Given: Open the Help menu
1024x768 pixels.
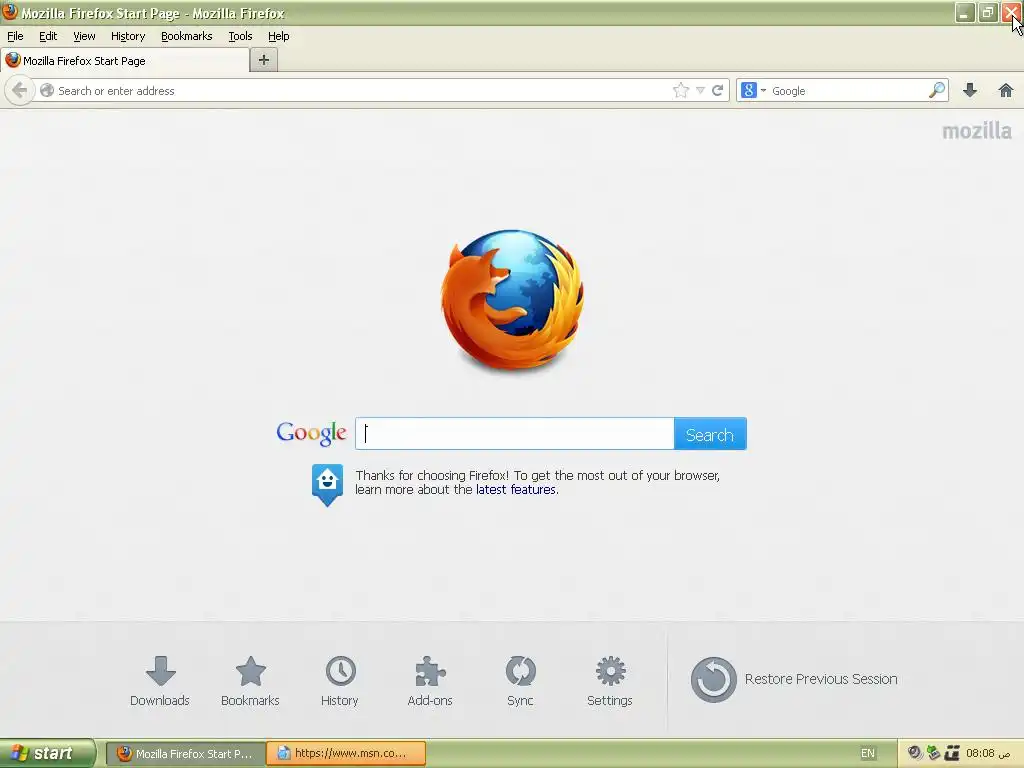Looking at the screenshot, I should pos(278,36).
